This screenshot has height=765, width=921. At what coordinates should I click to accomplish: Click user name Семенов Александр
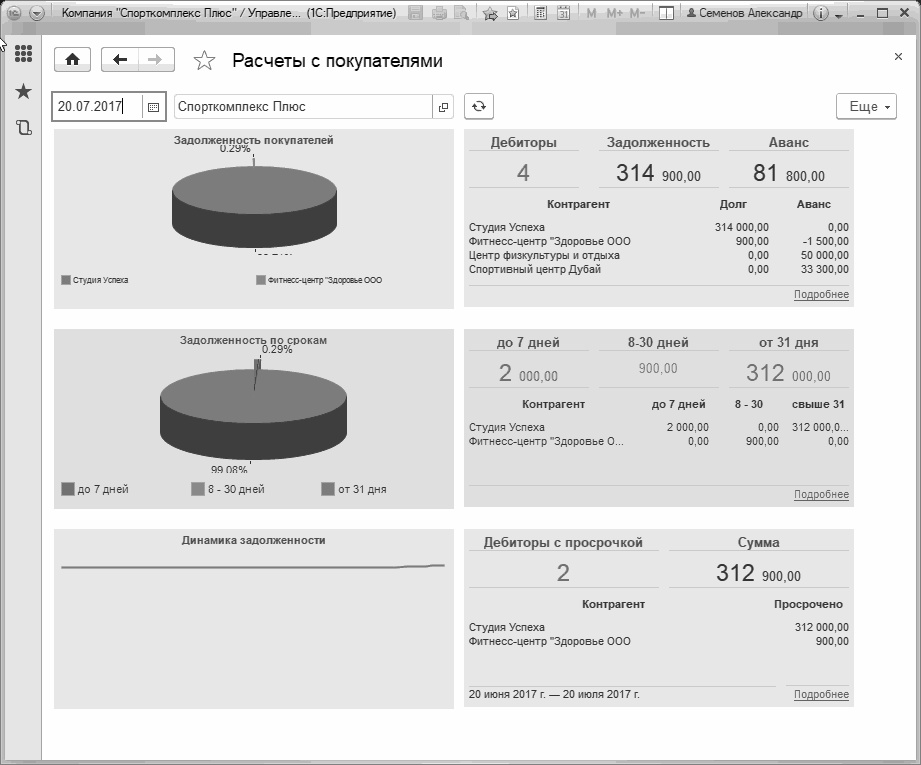pyautogui.click(x=744, y=13)
